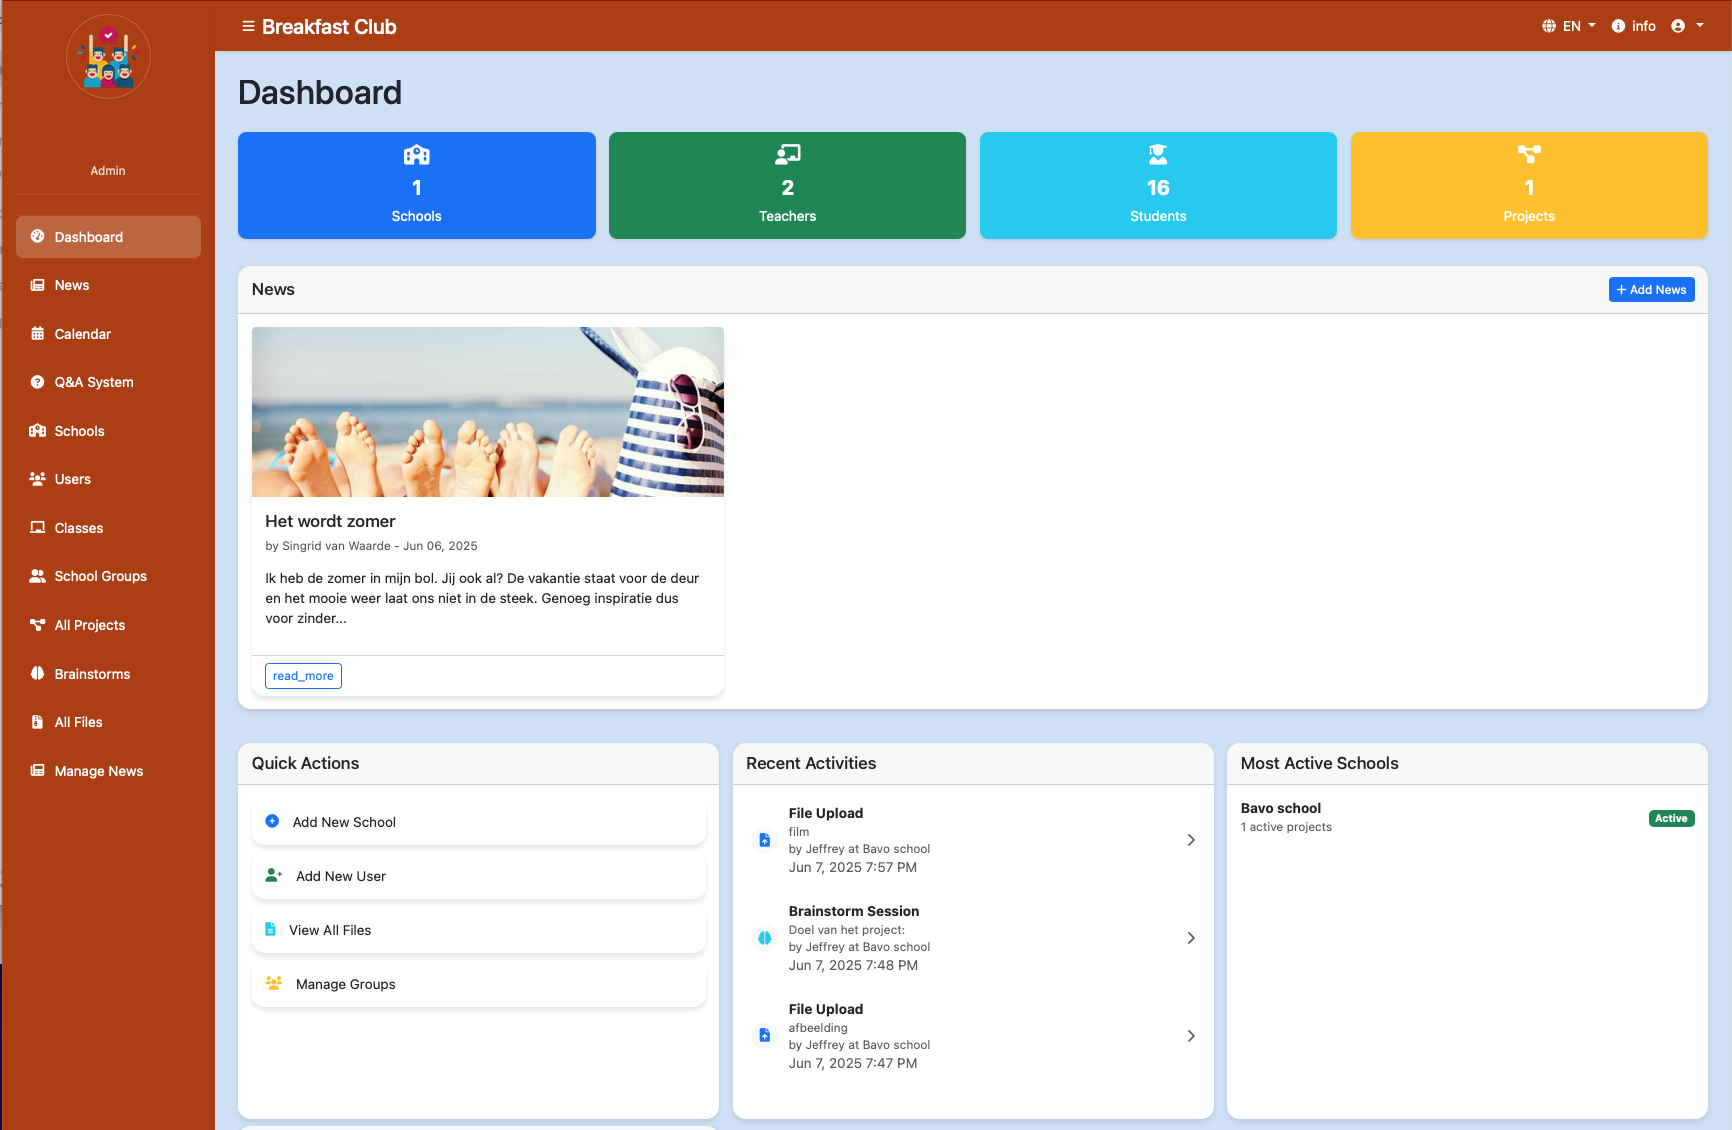
Task: Open the EN language dropdown
Action: click(1568, 26)
